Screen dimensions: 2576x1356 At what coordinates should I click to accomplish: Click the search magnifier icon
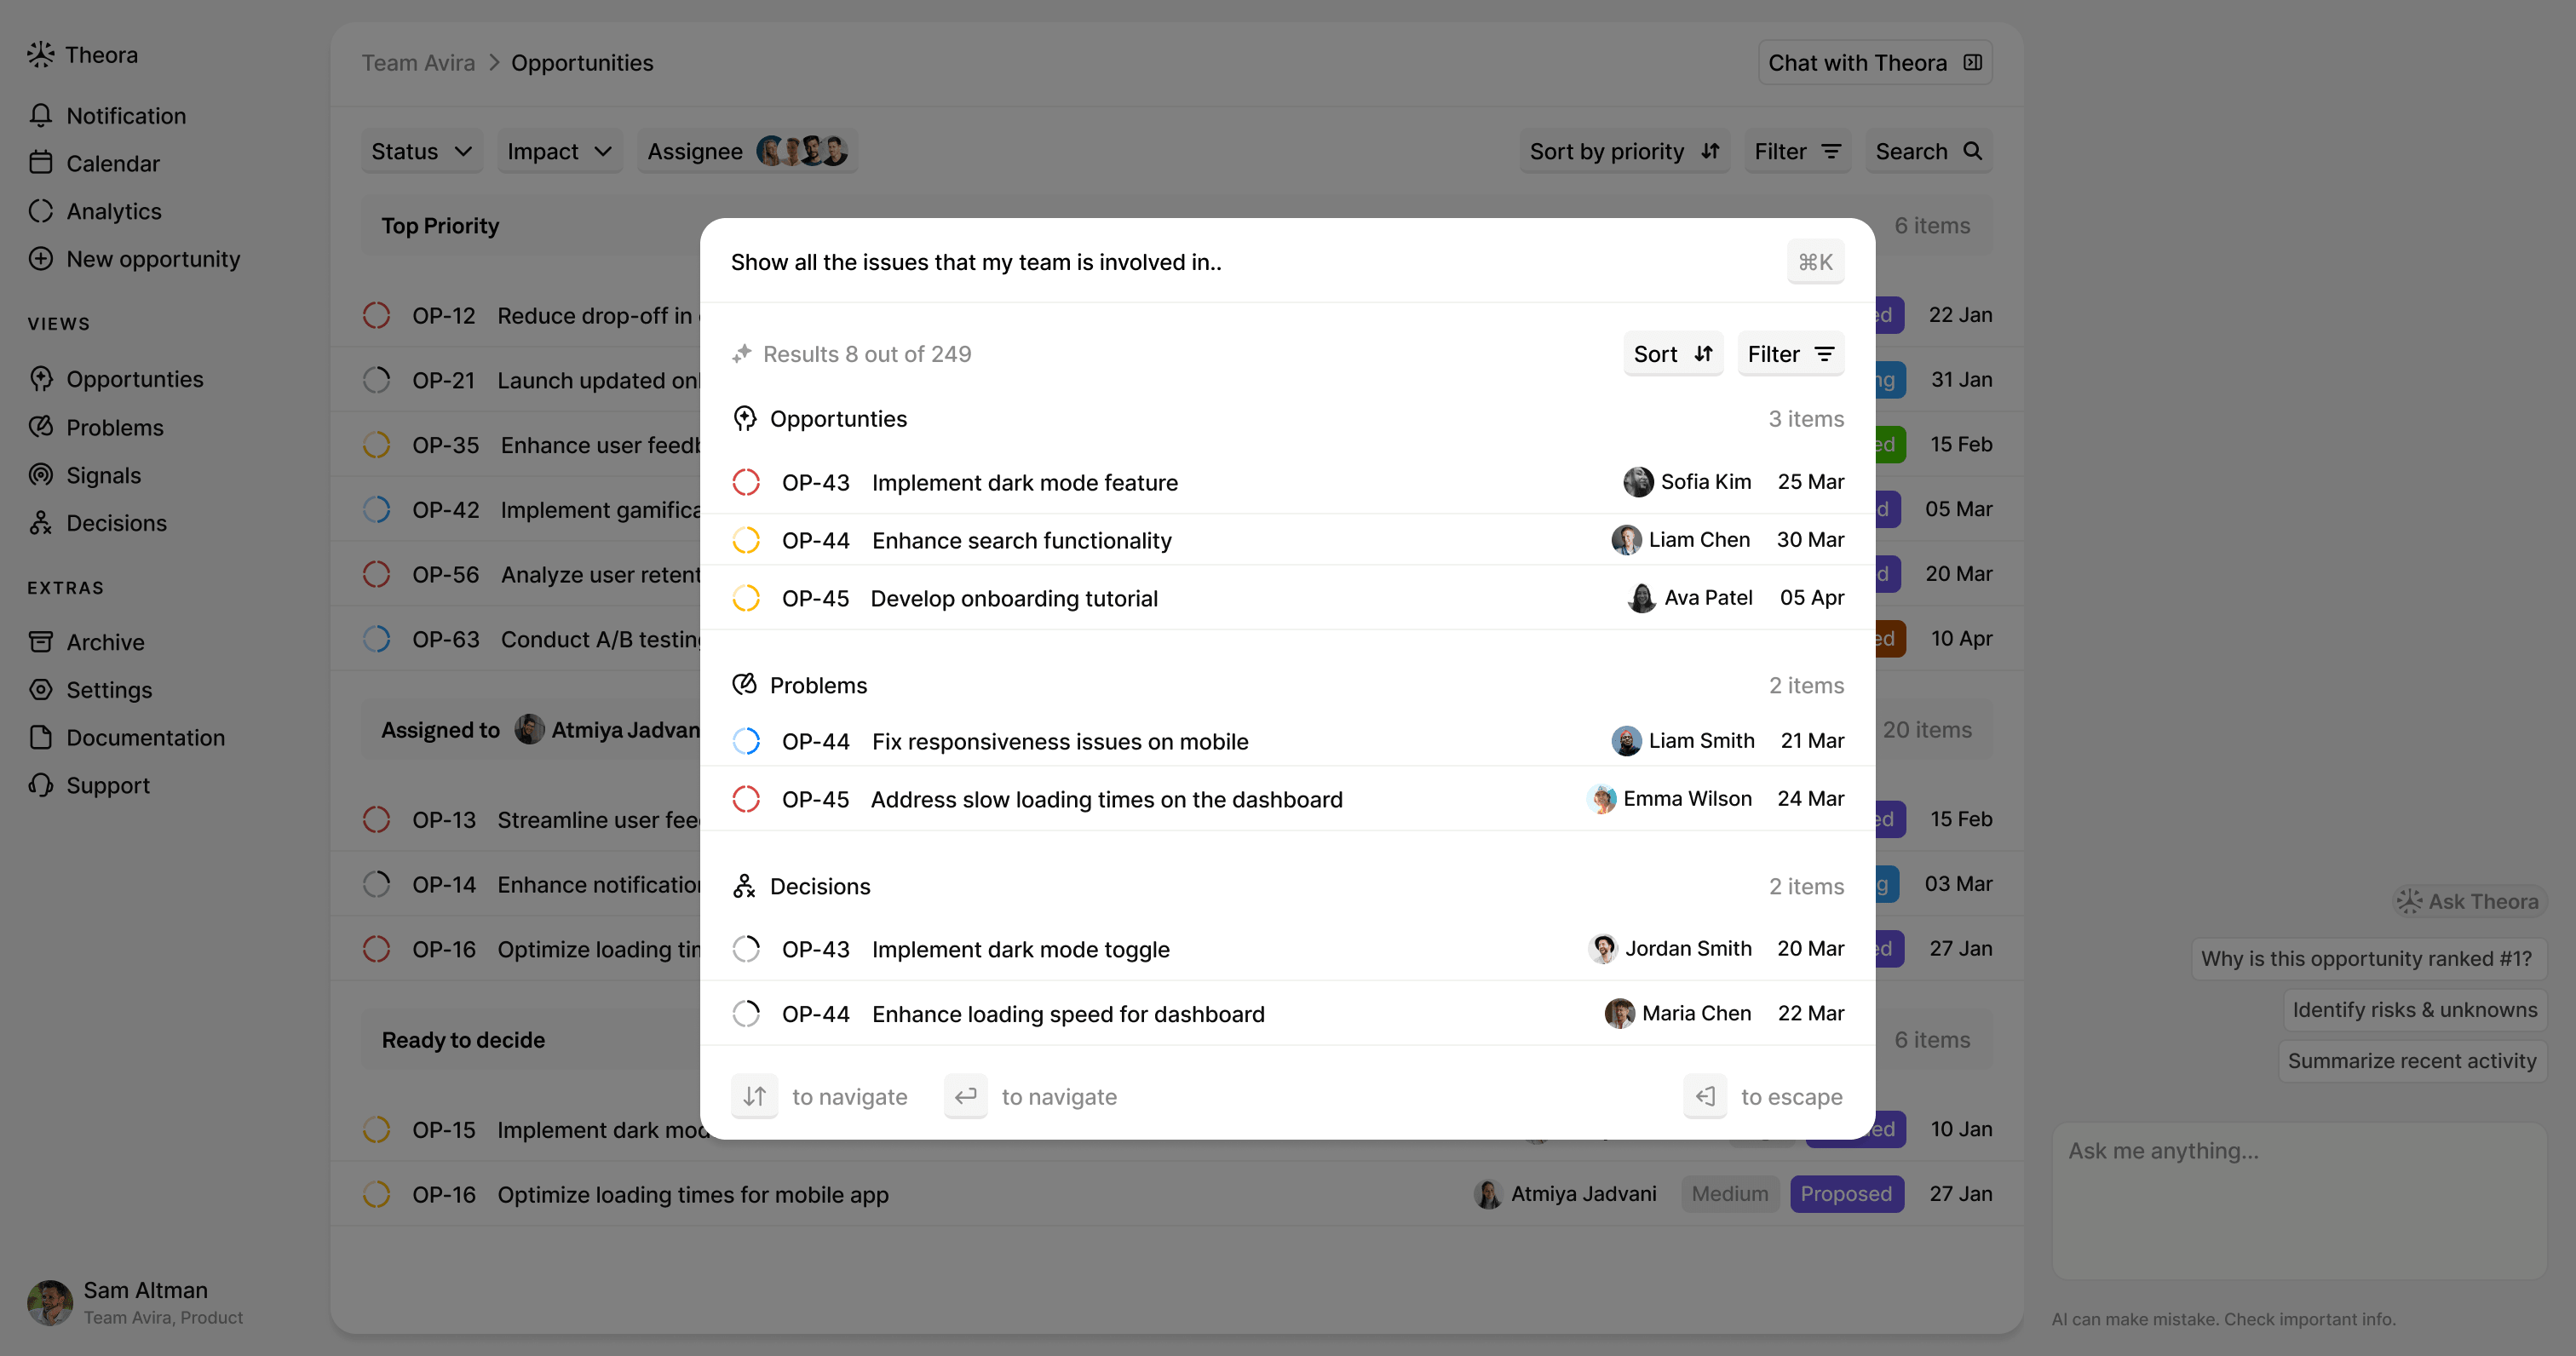click(1973, 151)
